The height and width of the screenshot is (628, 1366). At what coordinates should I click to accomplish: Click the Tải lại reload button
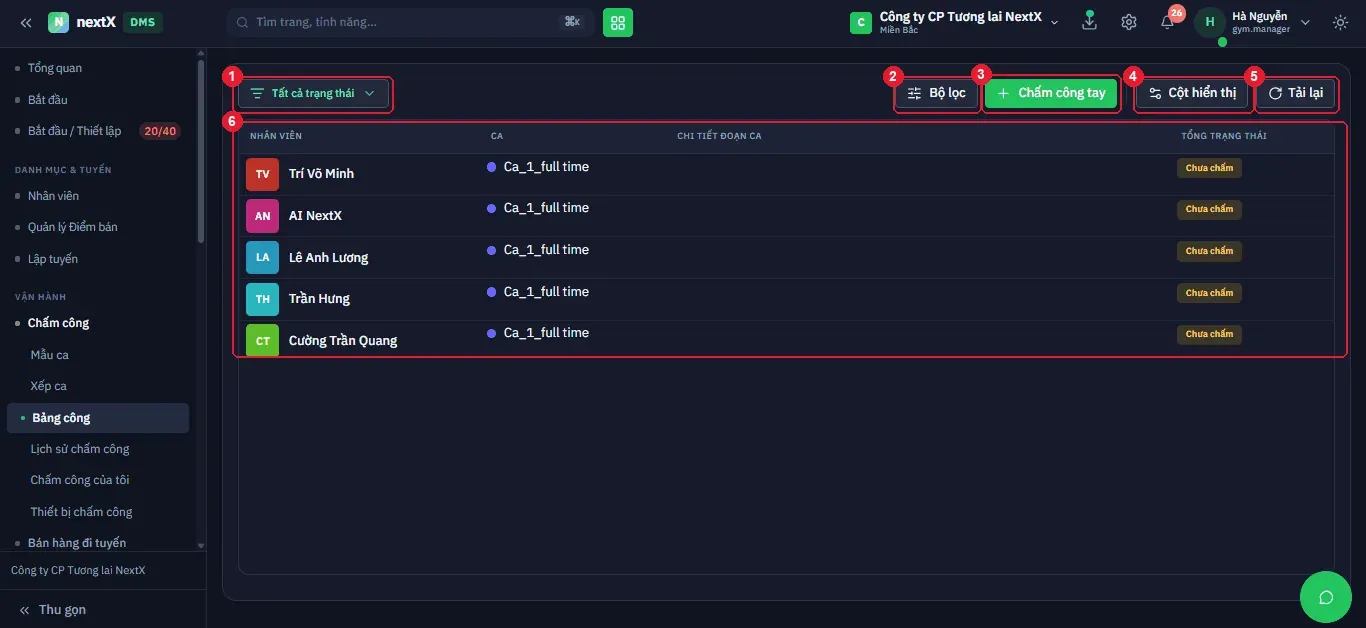point(1296,93)
